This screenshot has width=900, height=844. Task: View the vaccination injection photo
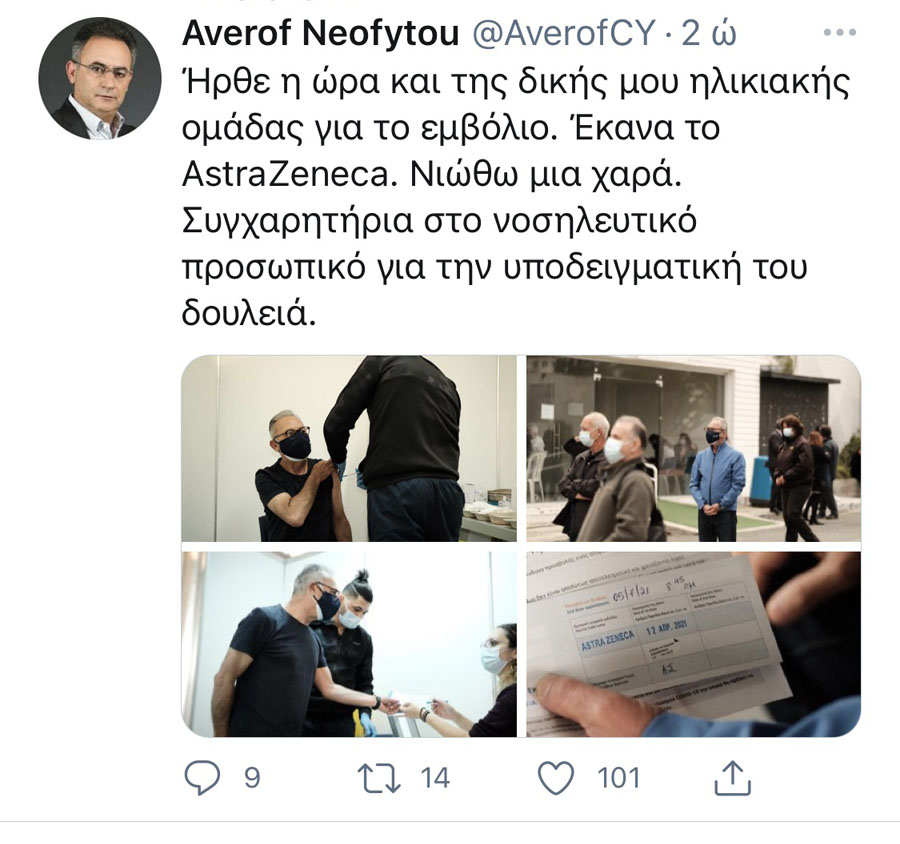(x=349, y=448)
